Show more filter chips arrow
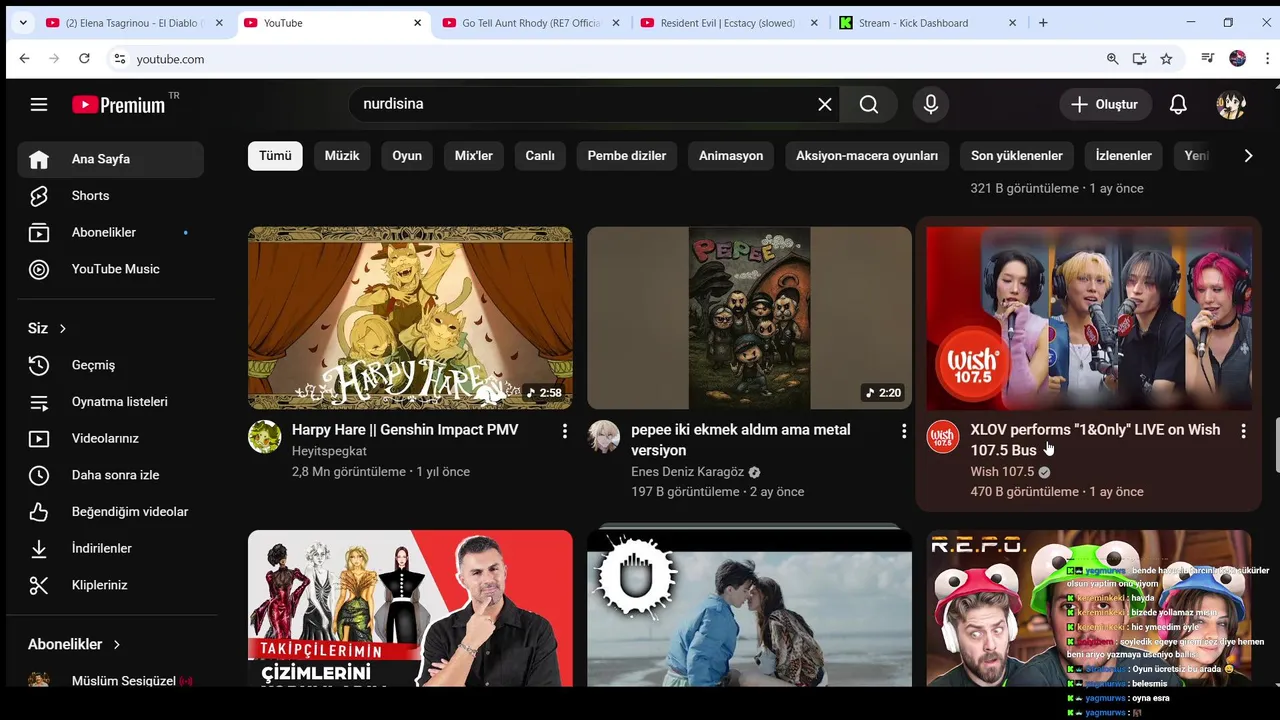1280x720 pixels. click(1248, 155)
